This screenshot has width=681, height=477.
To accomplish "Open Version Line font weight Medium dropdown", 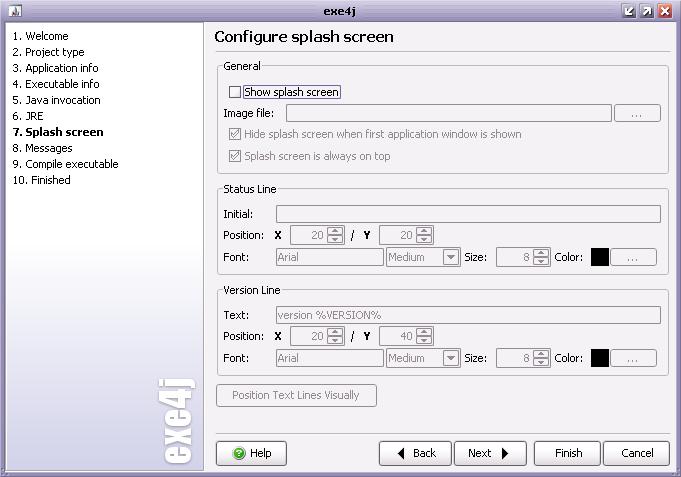I will tap(451, 358).
